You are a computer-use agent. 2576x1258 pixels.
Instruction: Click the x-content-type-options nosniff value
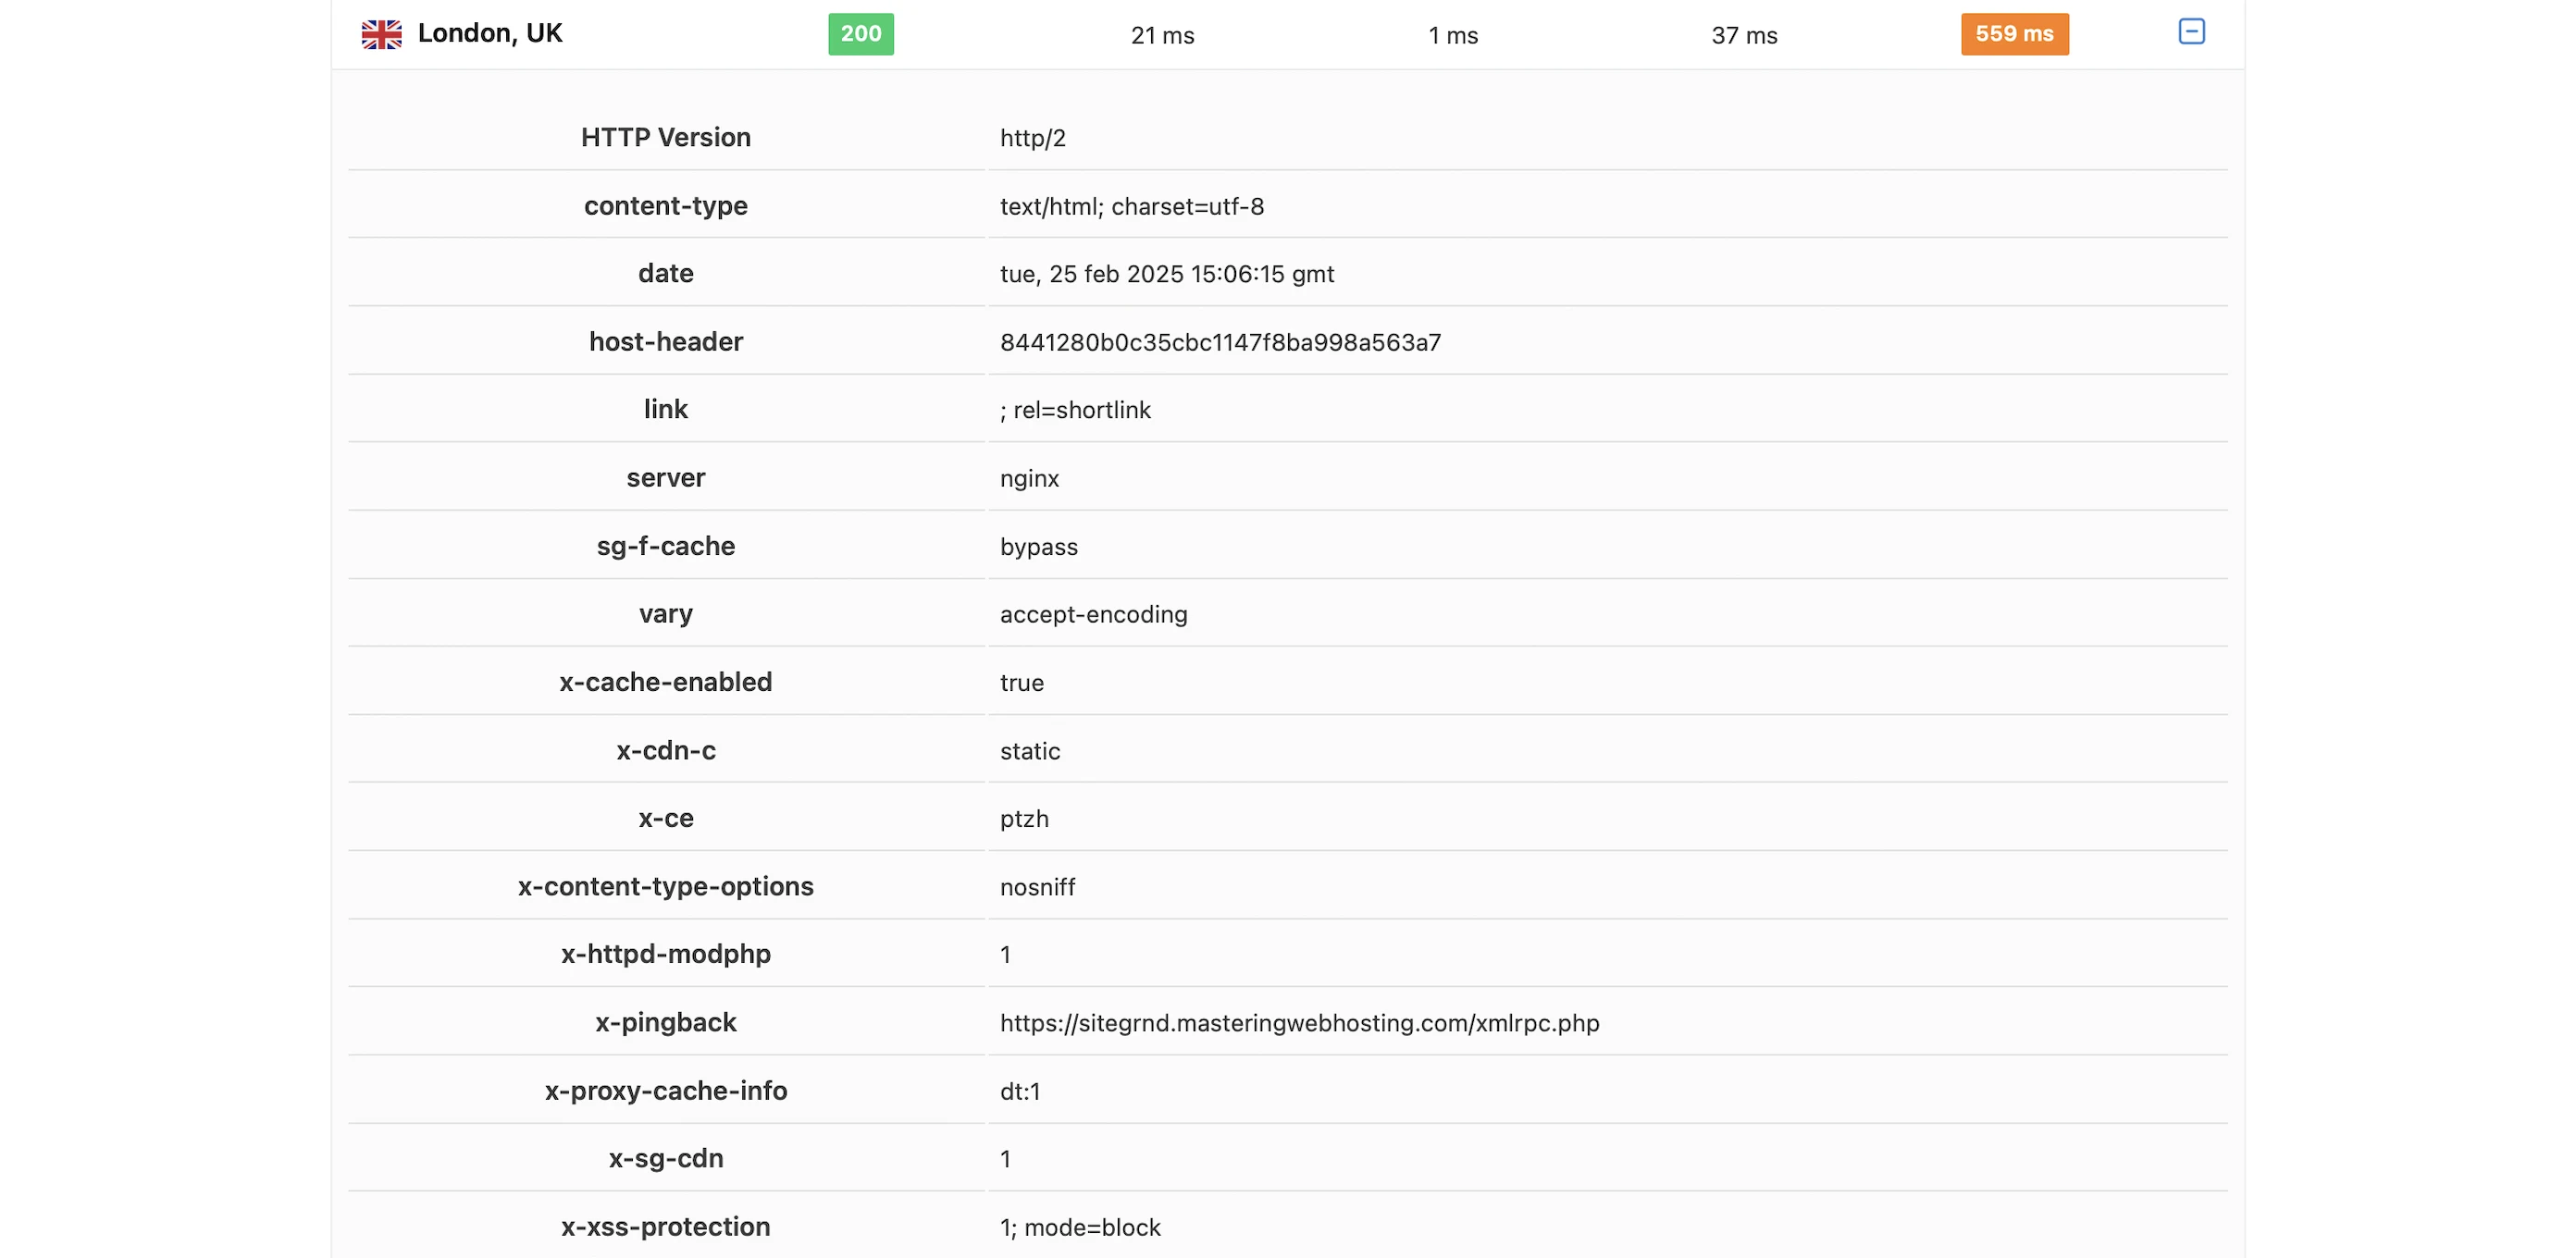(1037, 887)
